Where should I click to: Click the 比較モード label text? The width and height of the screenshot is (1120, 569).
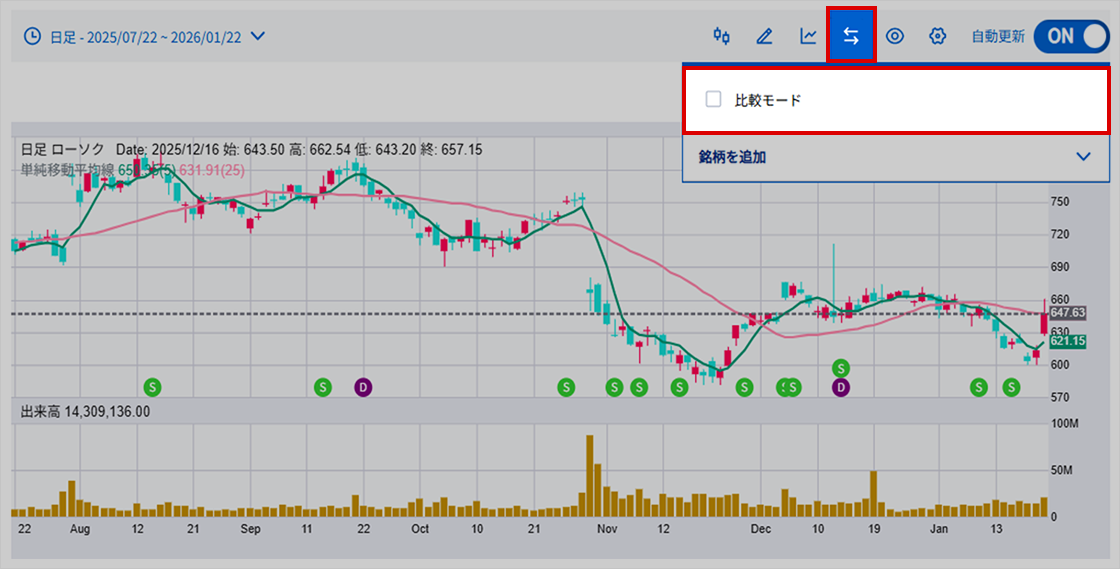[x=768, y=100]
